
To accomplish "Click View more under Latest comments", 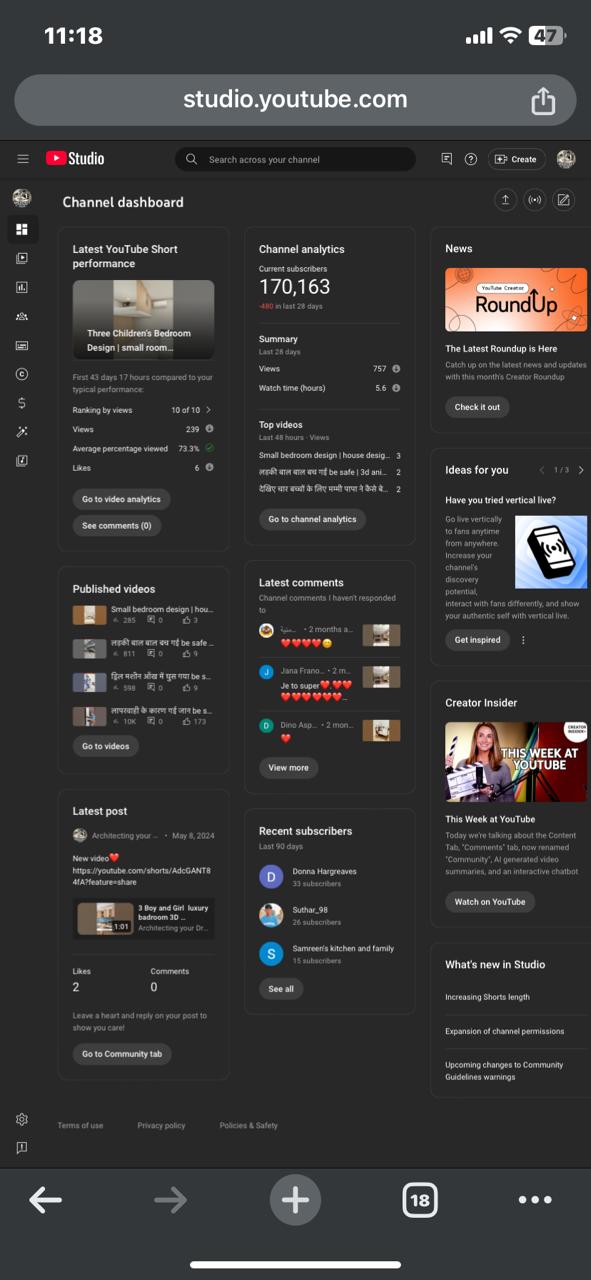I will click(x=288, y=767).
